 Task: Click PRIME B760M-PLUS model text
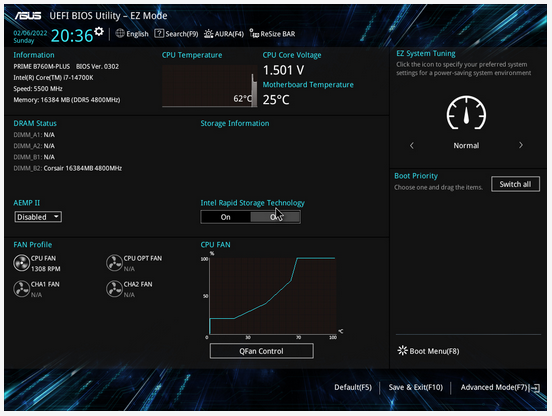pyautogui.click(x=42, y=67)
